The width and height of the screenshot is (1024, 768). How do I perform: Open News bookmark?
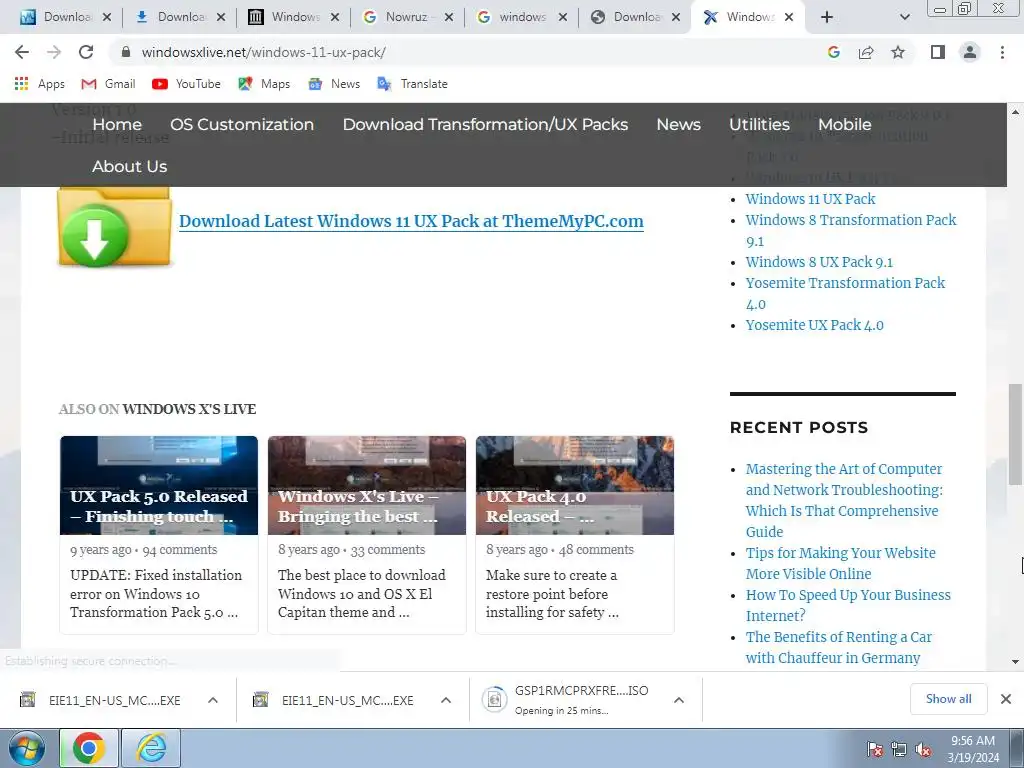pos(334,84)
